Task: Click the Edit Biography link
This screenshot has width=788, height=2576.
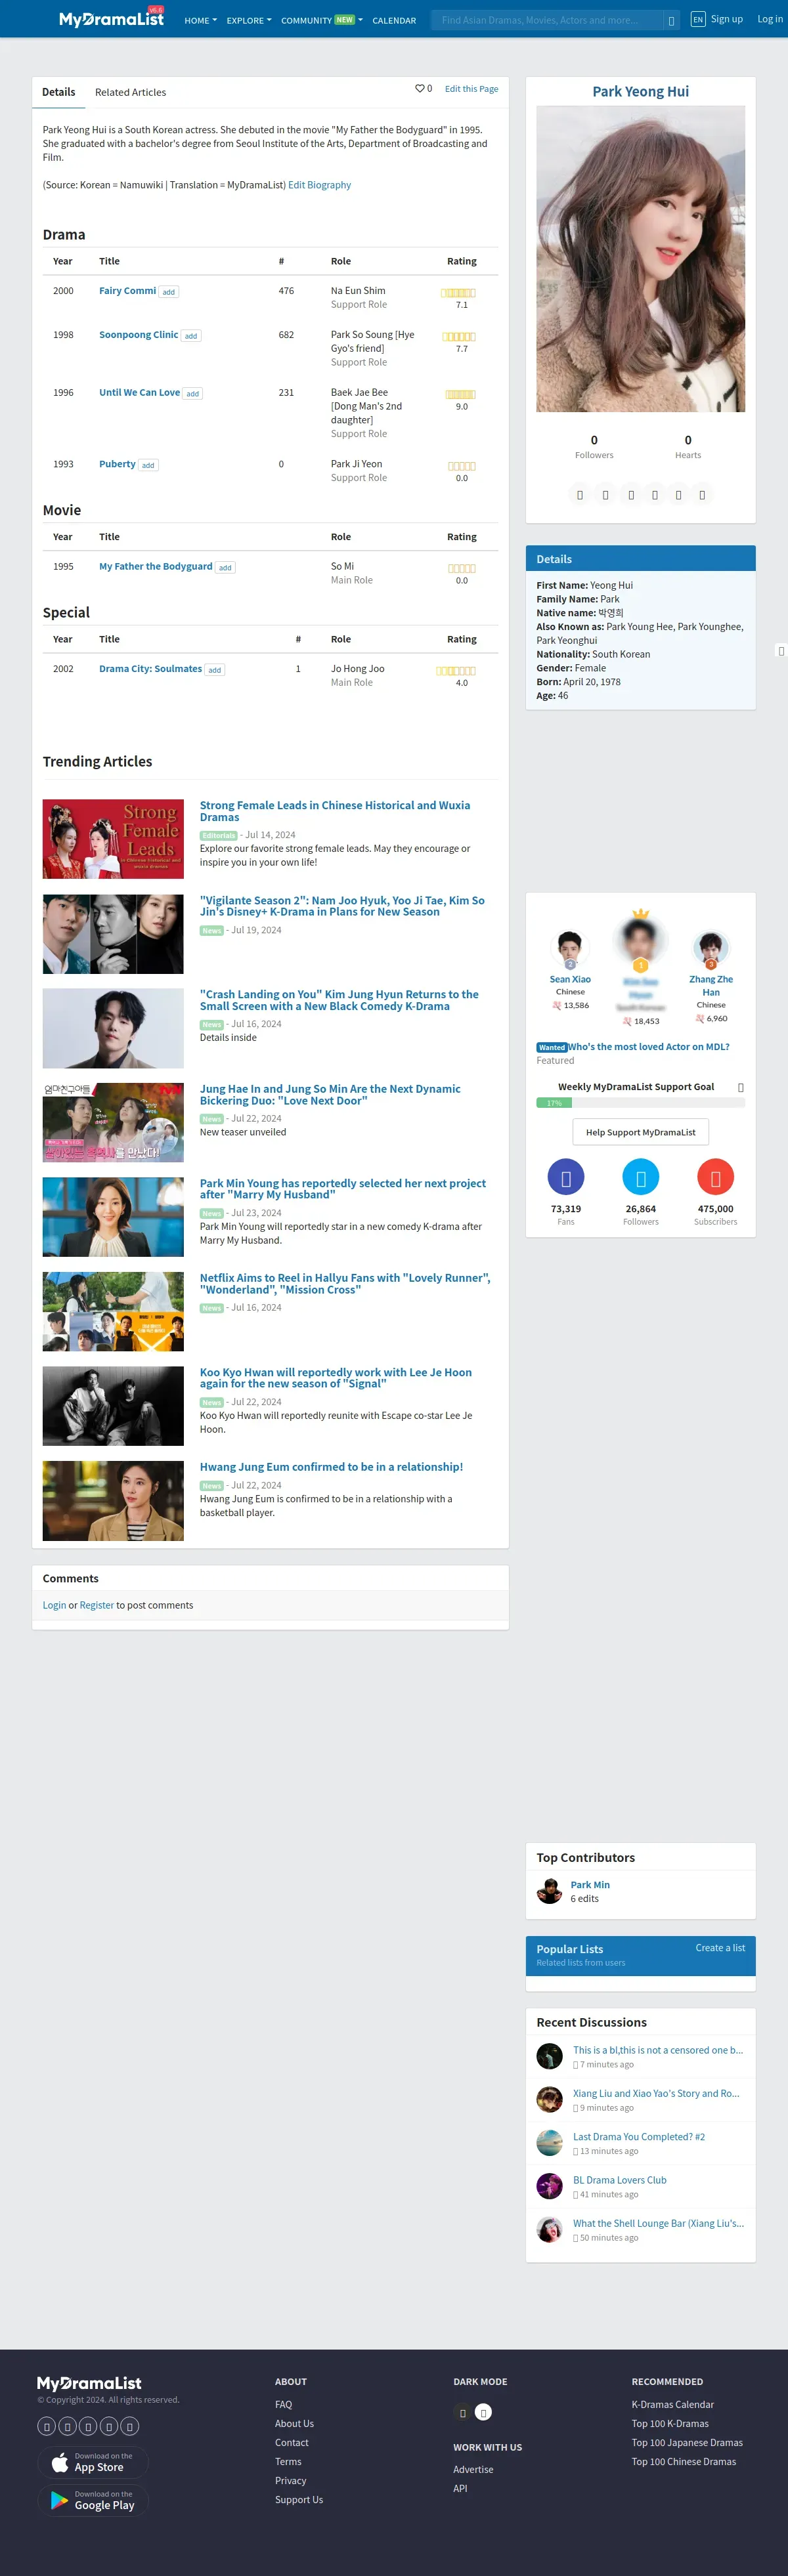Action: (x=320, y=185)
